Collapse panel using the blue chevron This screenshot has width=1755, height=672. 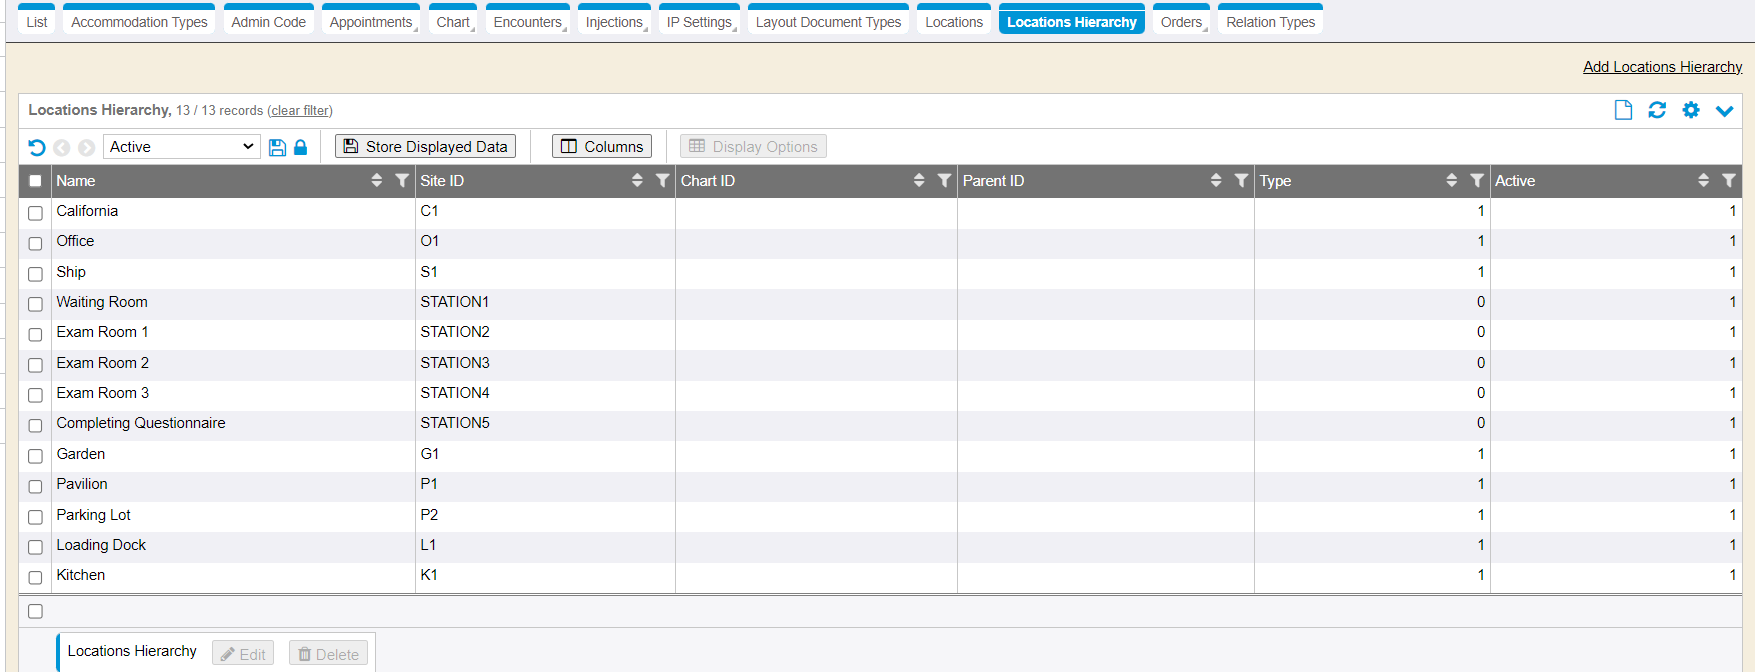coord(1725,111)
